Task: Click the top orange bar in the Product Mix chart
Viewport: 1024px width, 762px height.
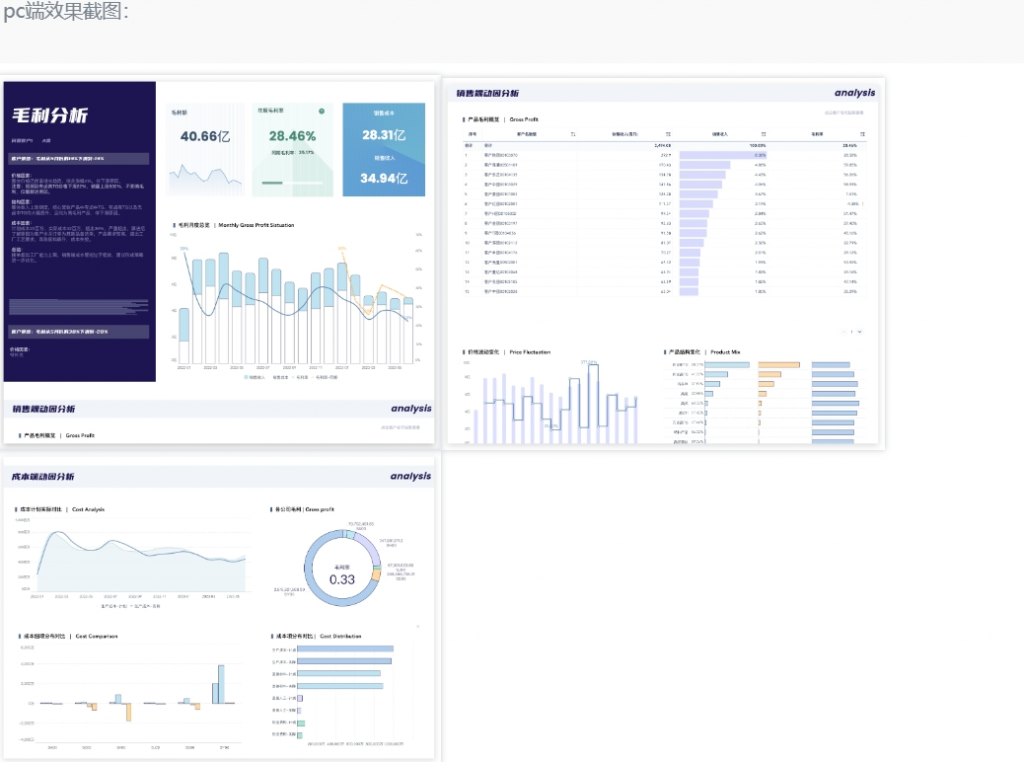Action: tap(779, 365)
